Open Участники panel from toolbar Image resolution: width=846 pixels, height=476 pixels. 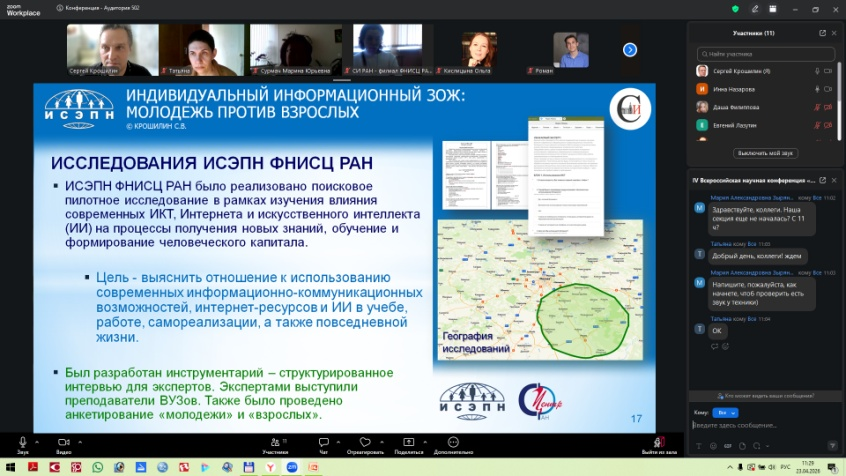pyautogui.click(x=276, y=445)
